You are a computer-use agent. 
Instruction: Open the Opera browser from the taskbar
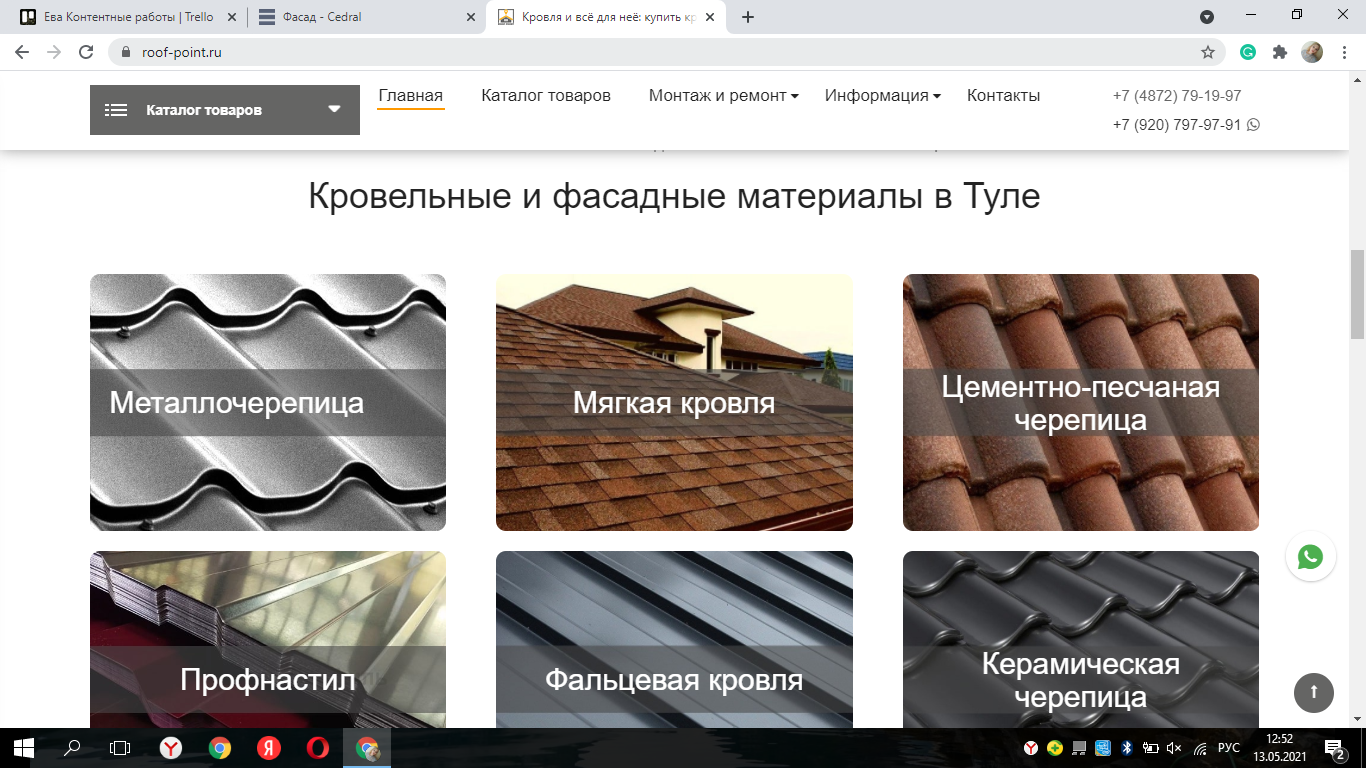(318, 747)
